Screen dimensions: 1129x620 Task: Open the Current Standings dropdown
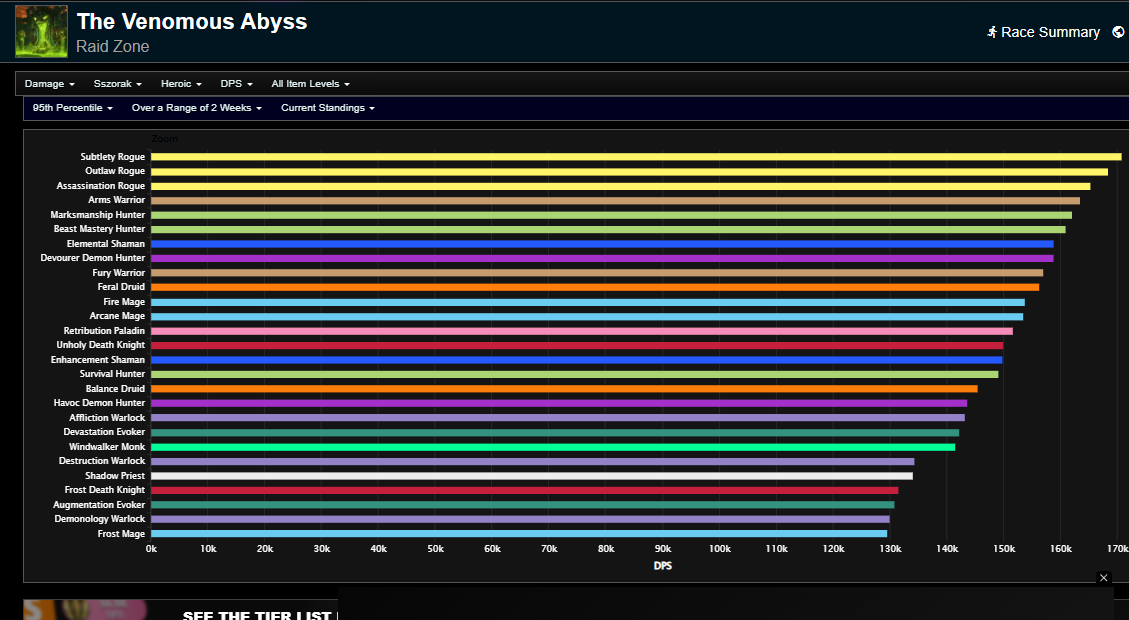click(x=328, y=108)
